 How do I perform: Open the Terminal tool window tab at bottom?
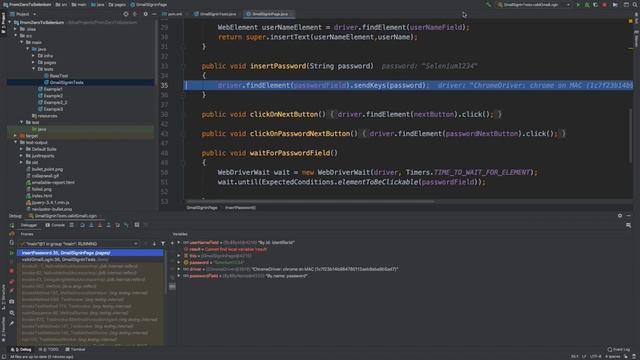[75, 350]
